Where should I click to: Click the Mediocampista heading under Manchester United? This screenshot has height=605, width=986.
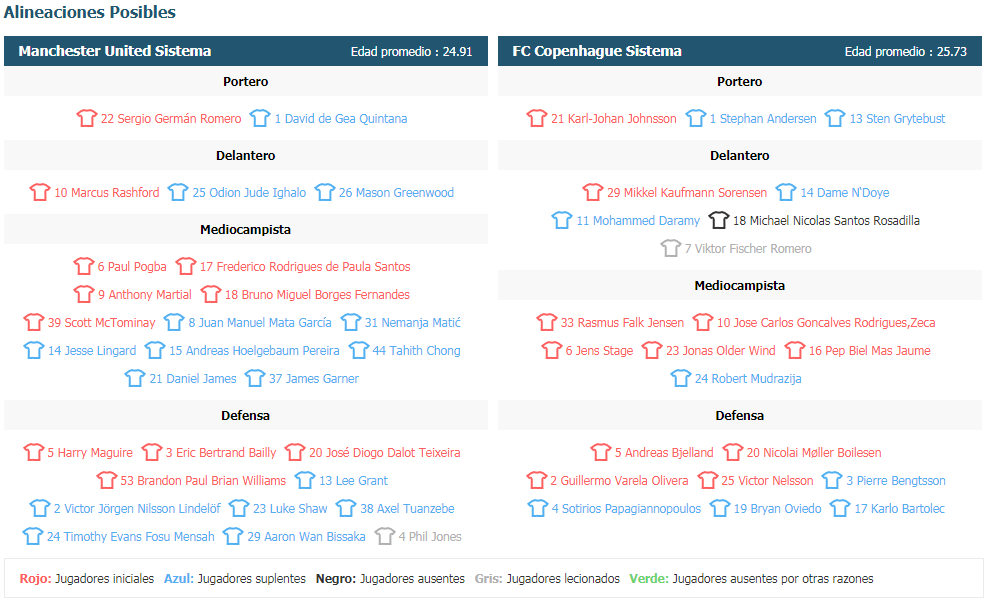[x=245, y=229]
